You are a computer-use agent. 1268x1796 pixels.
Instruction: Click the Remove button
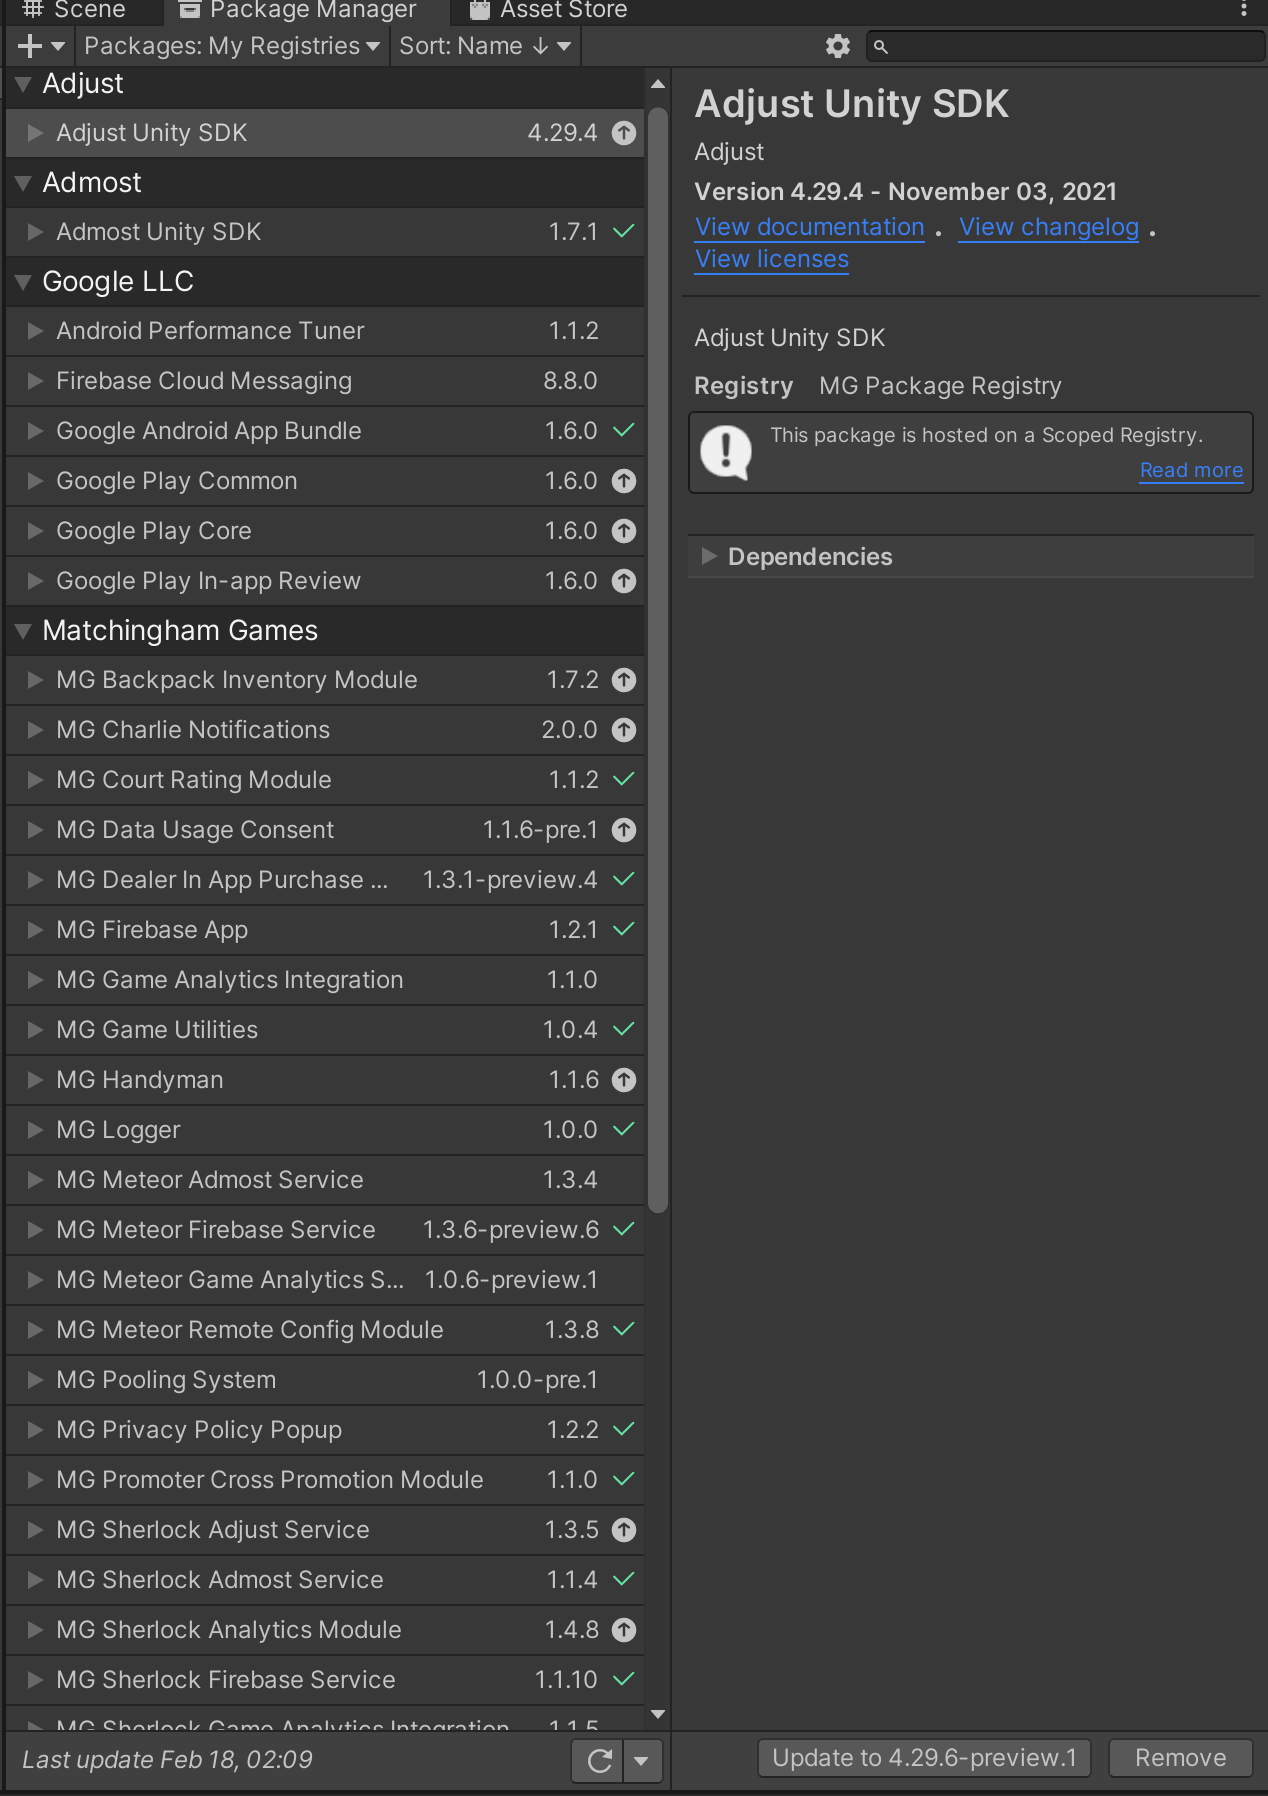pos(1181,1758)
